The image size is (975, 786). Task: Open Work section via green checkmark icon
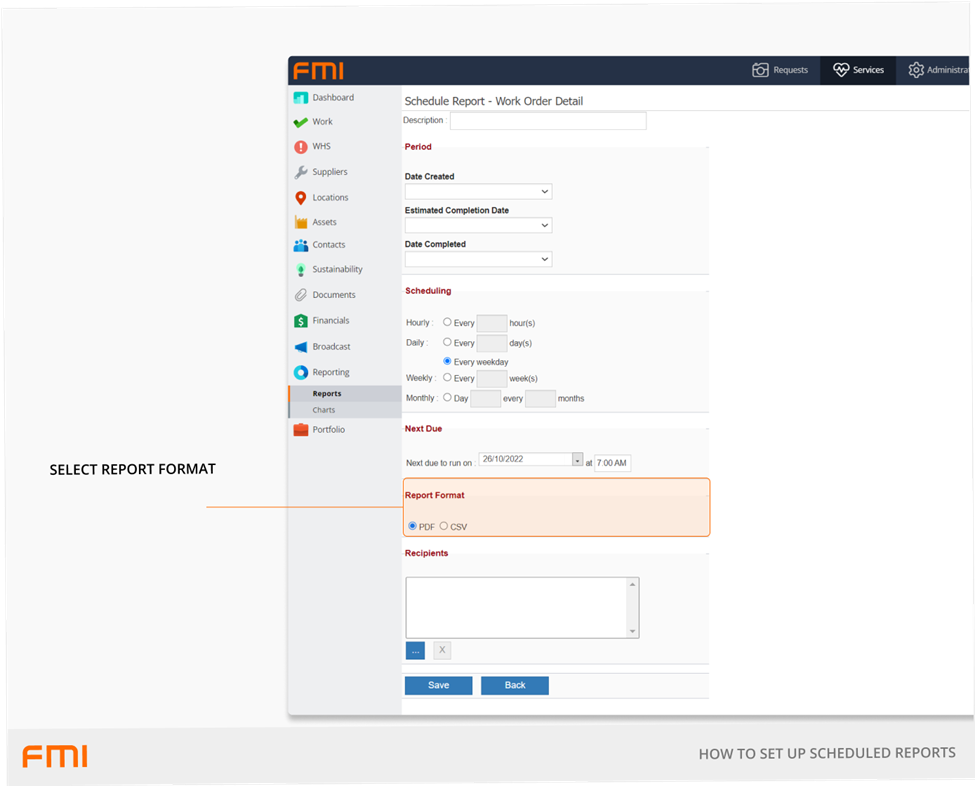click(300, 122)
